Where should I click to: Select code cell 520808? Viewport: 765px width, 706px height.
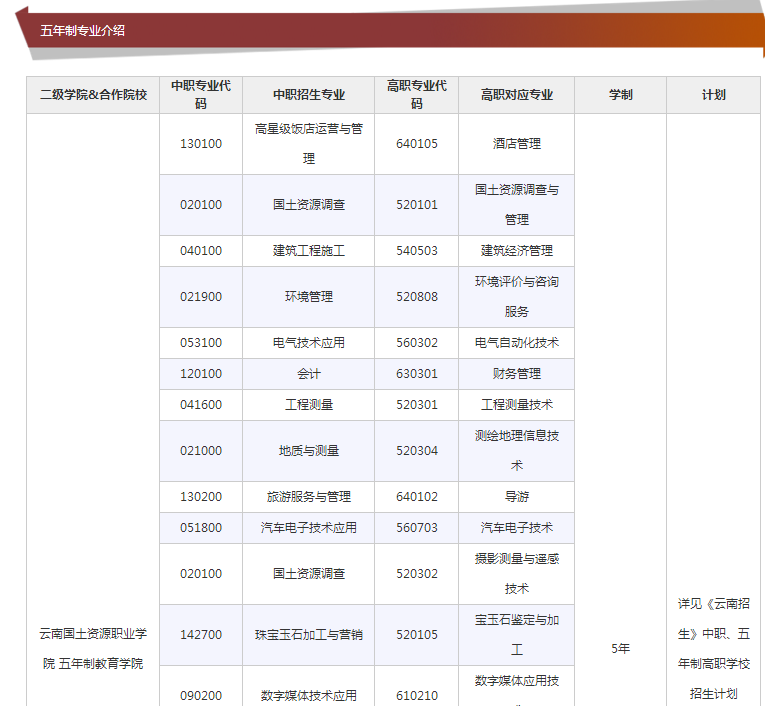coord(417,297)
